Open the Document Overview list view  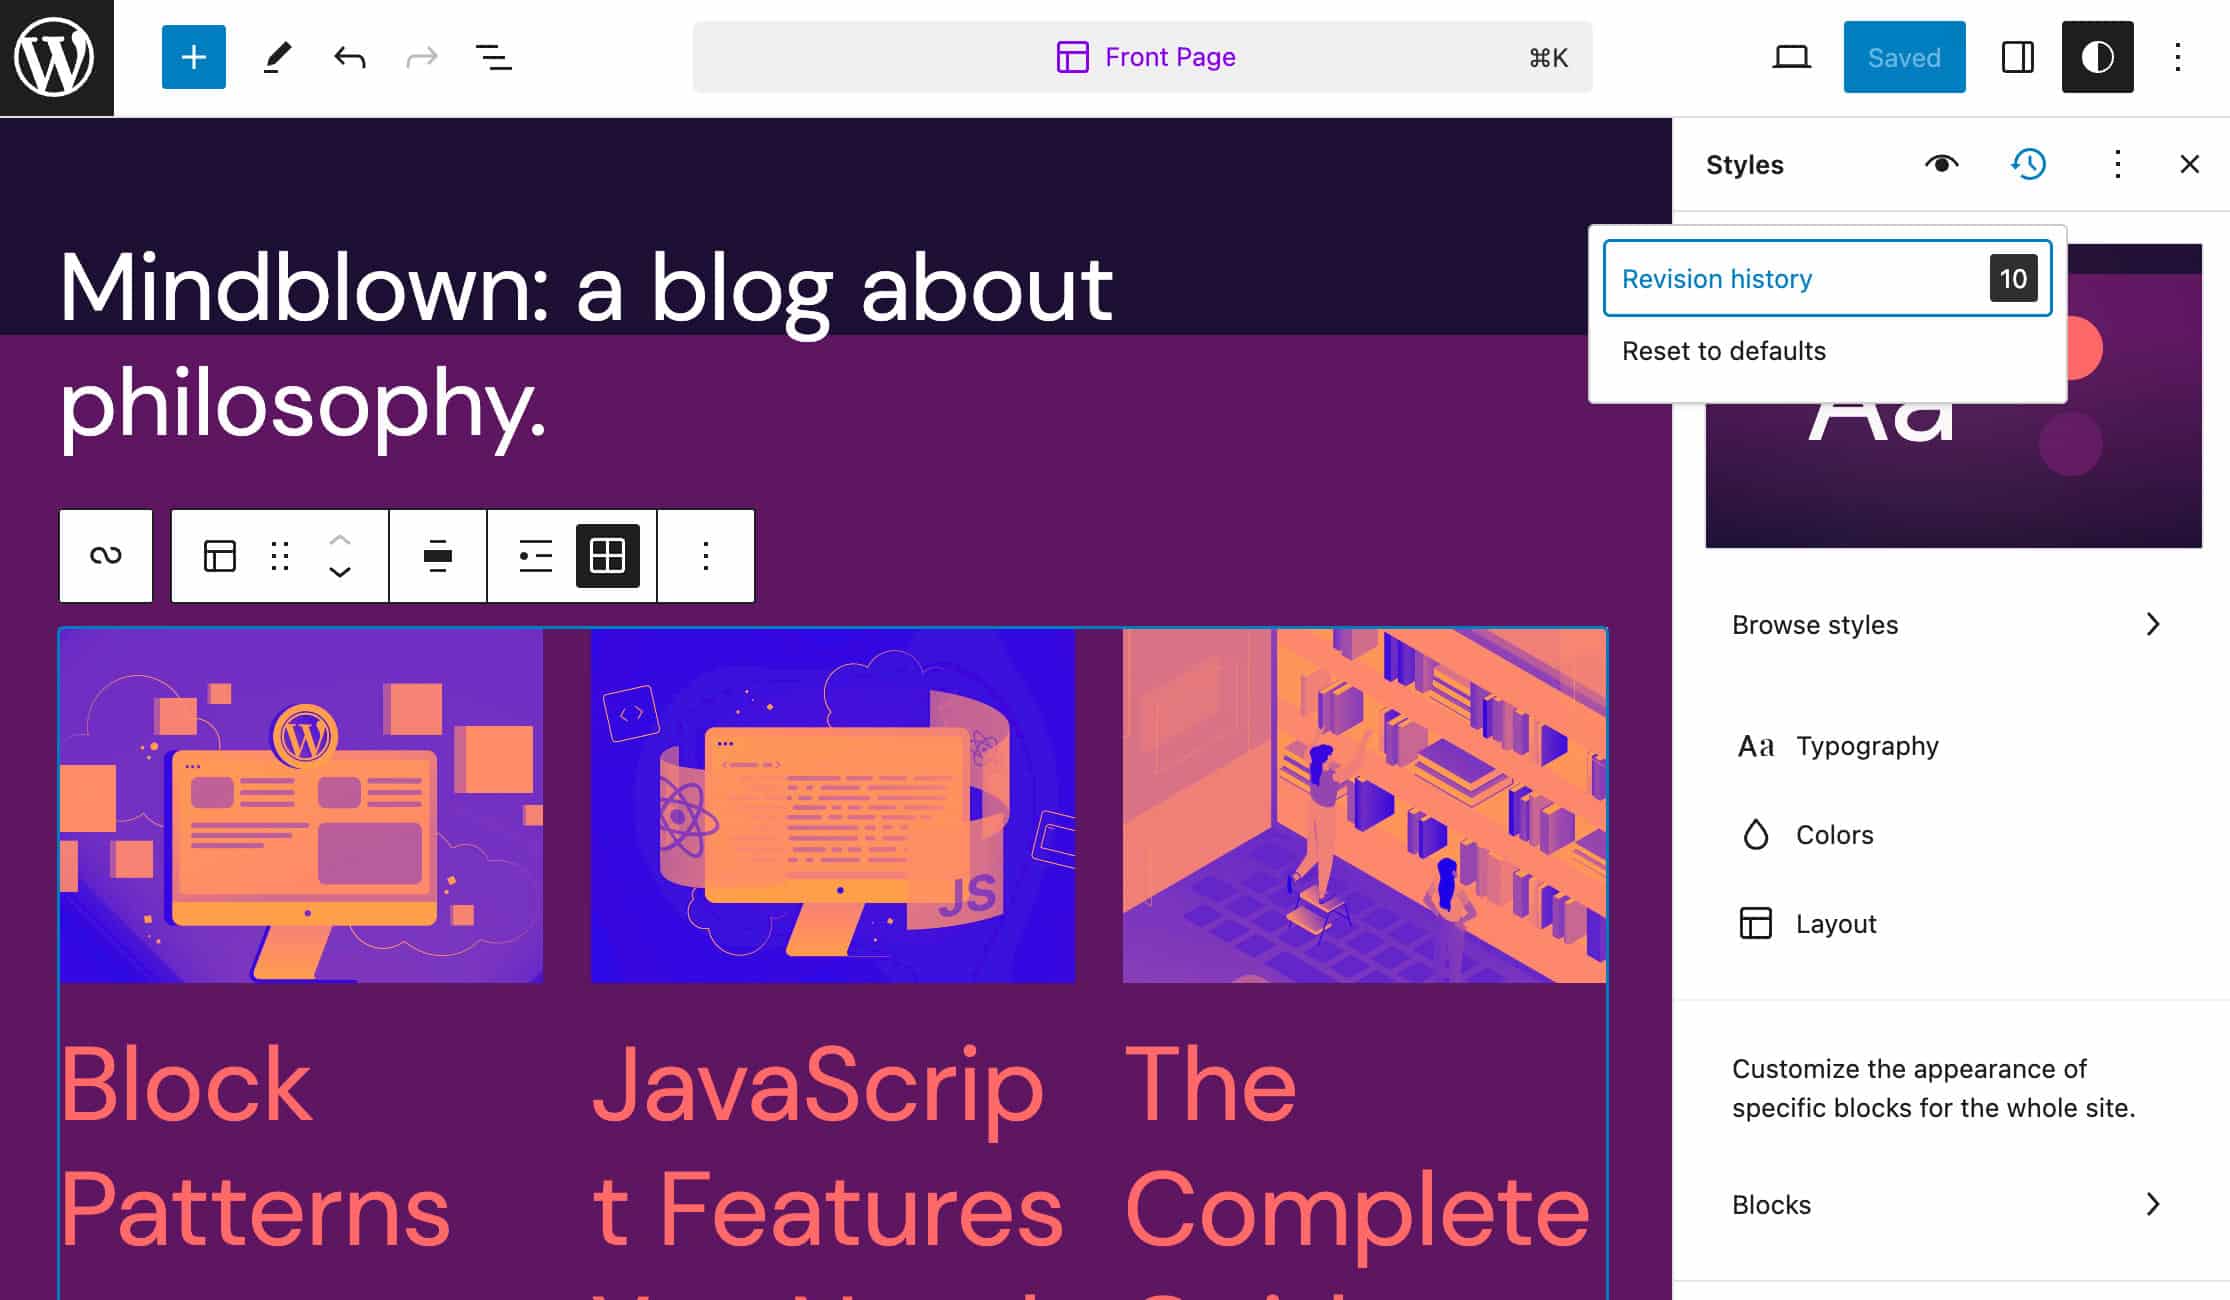493,57
